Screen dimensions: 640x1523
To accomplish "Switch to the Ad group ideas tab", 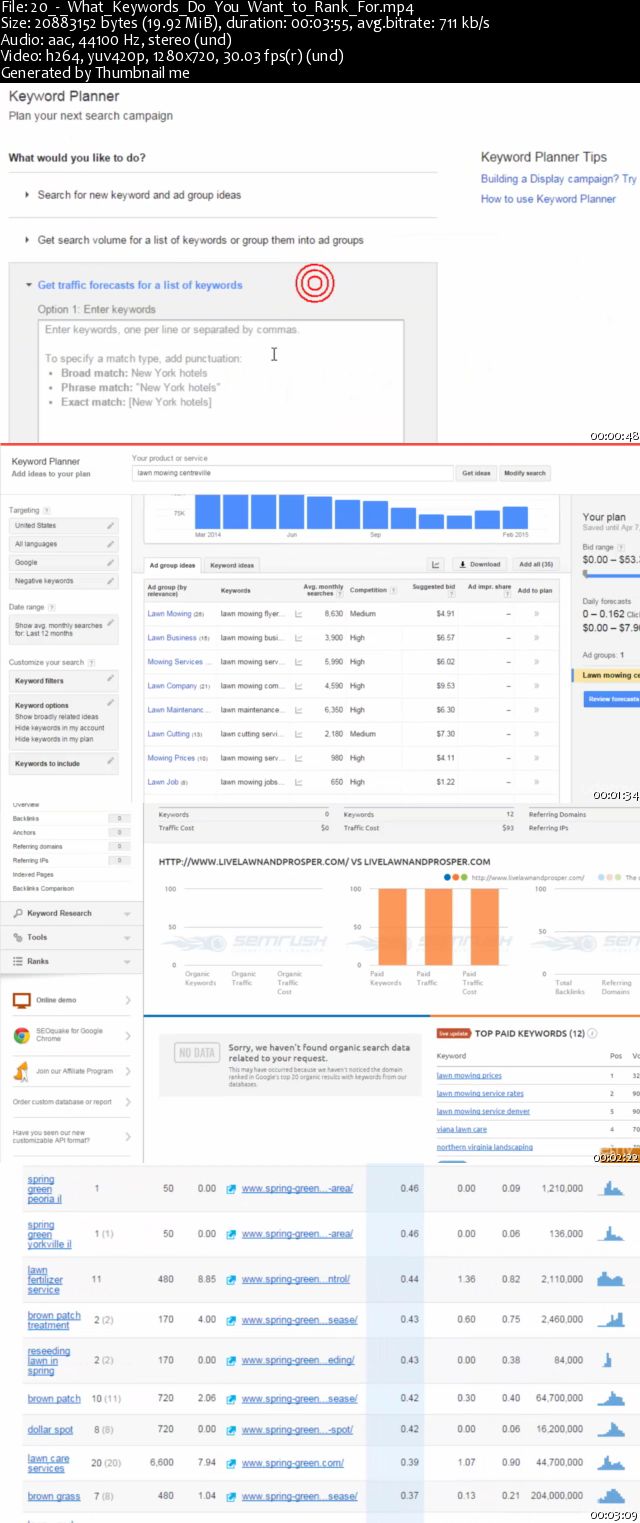I will [x=172, y=565].
